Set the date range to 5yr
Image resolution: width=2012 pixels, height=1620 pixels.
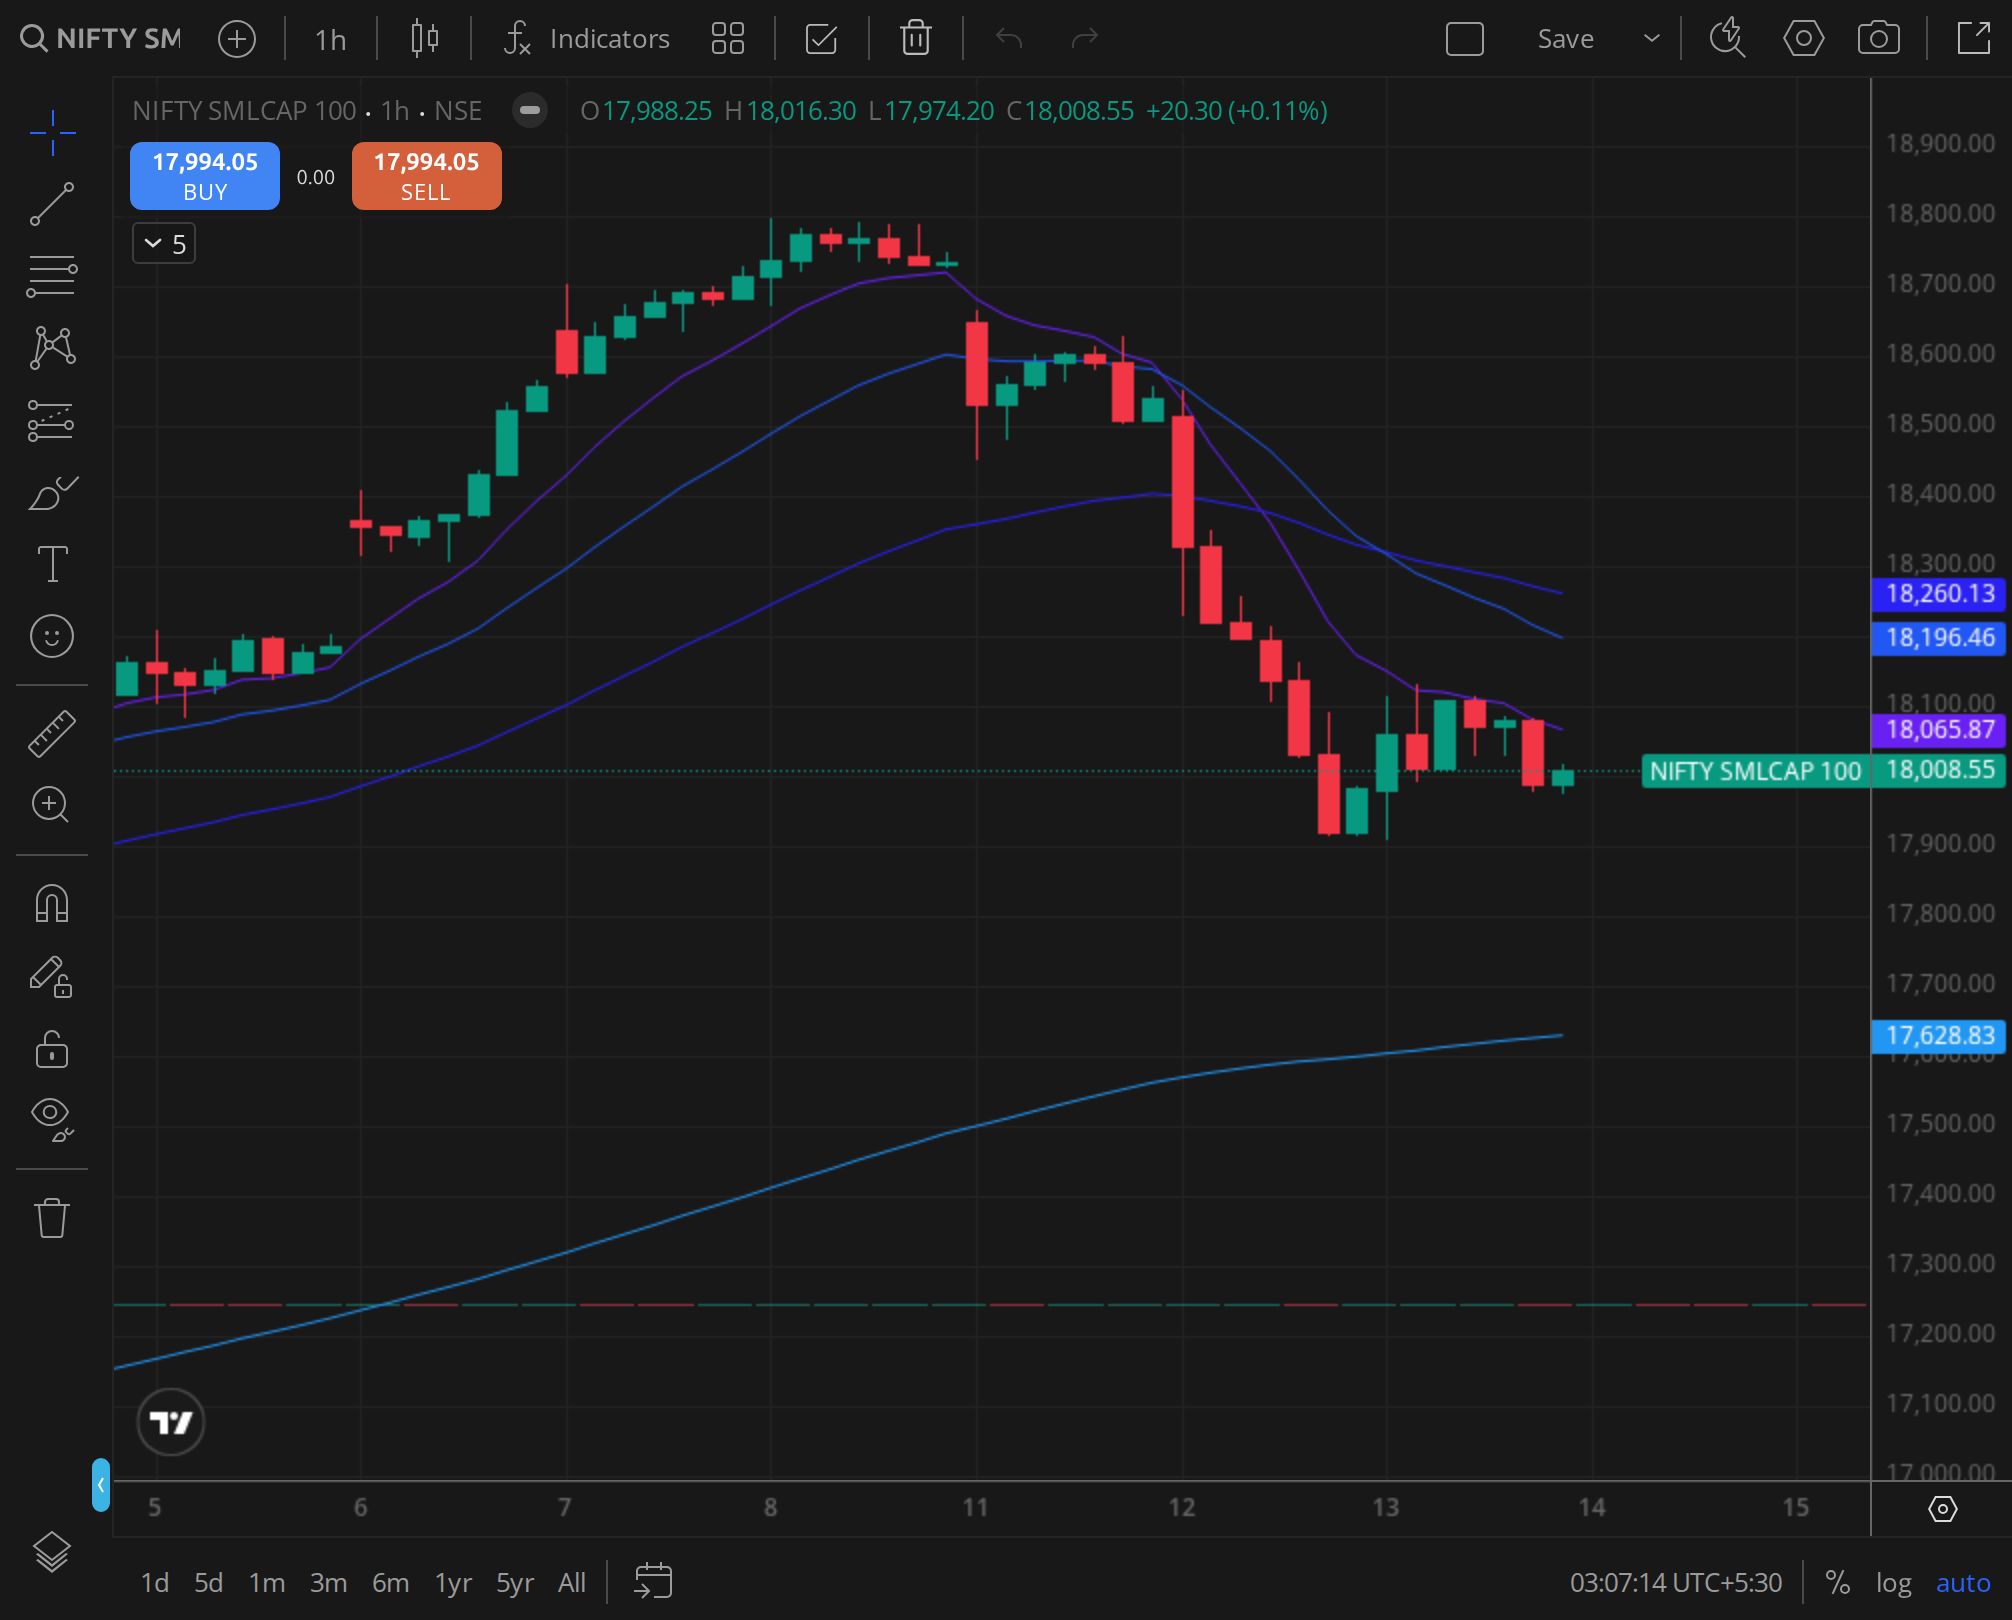tap(515, 1583)
